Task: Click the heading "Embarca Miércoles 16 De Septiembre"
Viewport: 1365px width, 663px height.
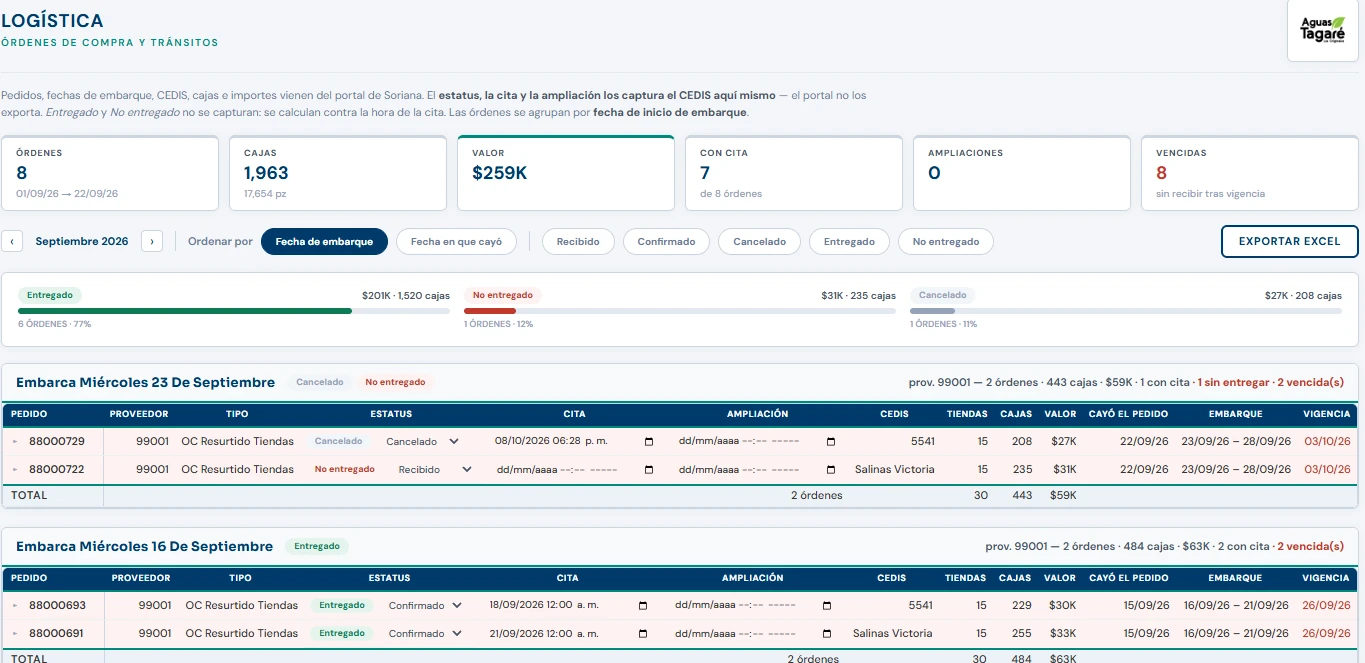Action: (x=145, y=546)
